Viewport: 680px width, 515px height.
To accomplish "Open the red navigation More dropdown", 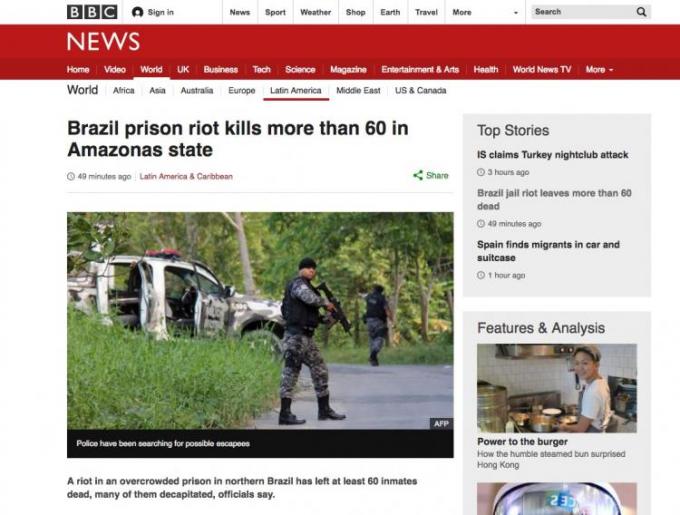I will [x=599, y=69].
